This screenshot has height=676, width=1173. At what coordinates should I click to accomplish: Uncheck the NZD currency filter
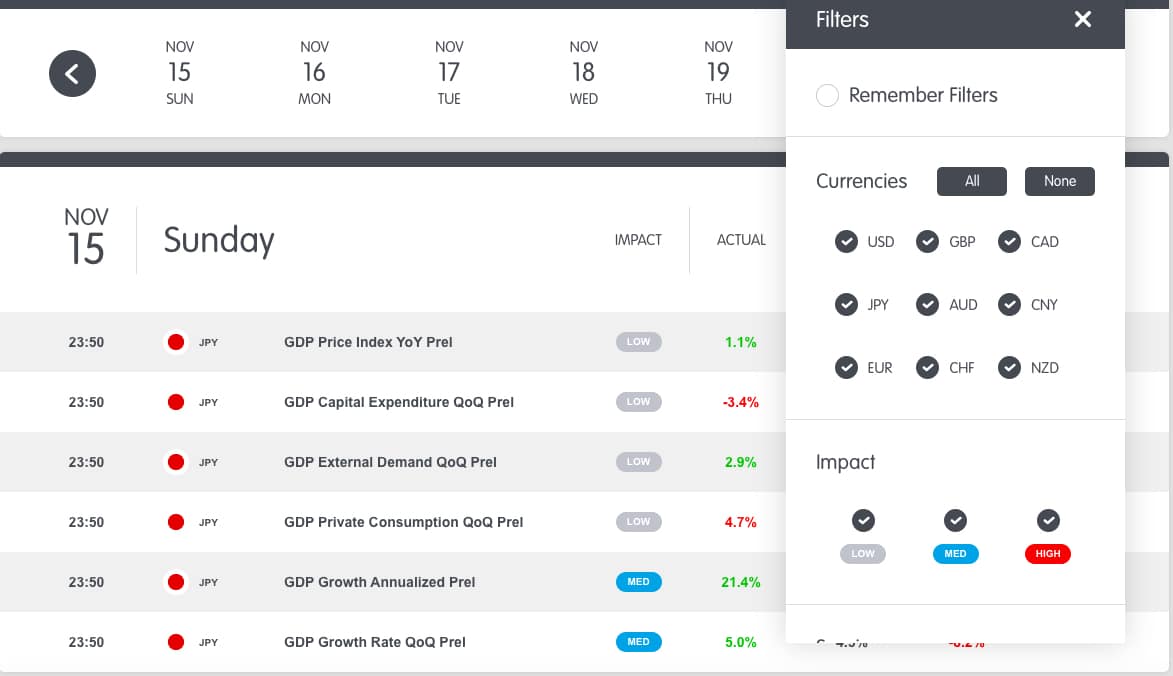(1010, 368)
